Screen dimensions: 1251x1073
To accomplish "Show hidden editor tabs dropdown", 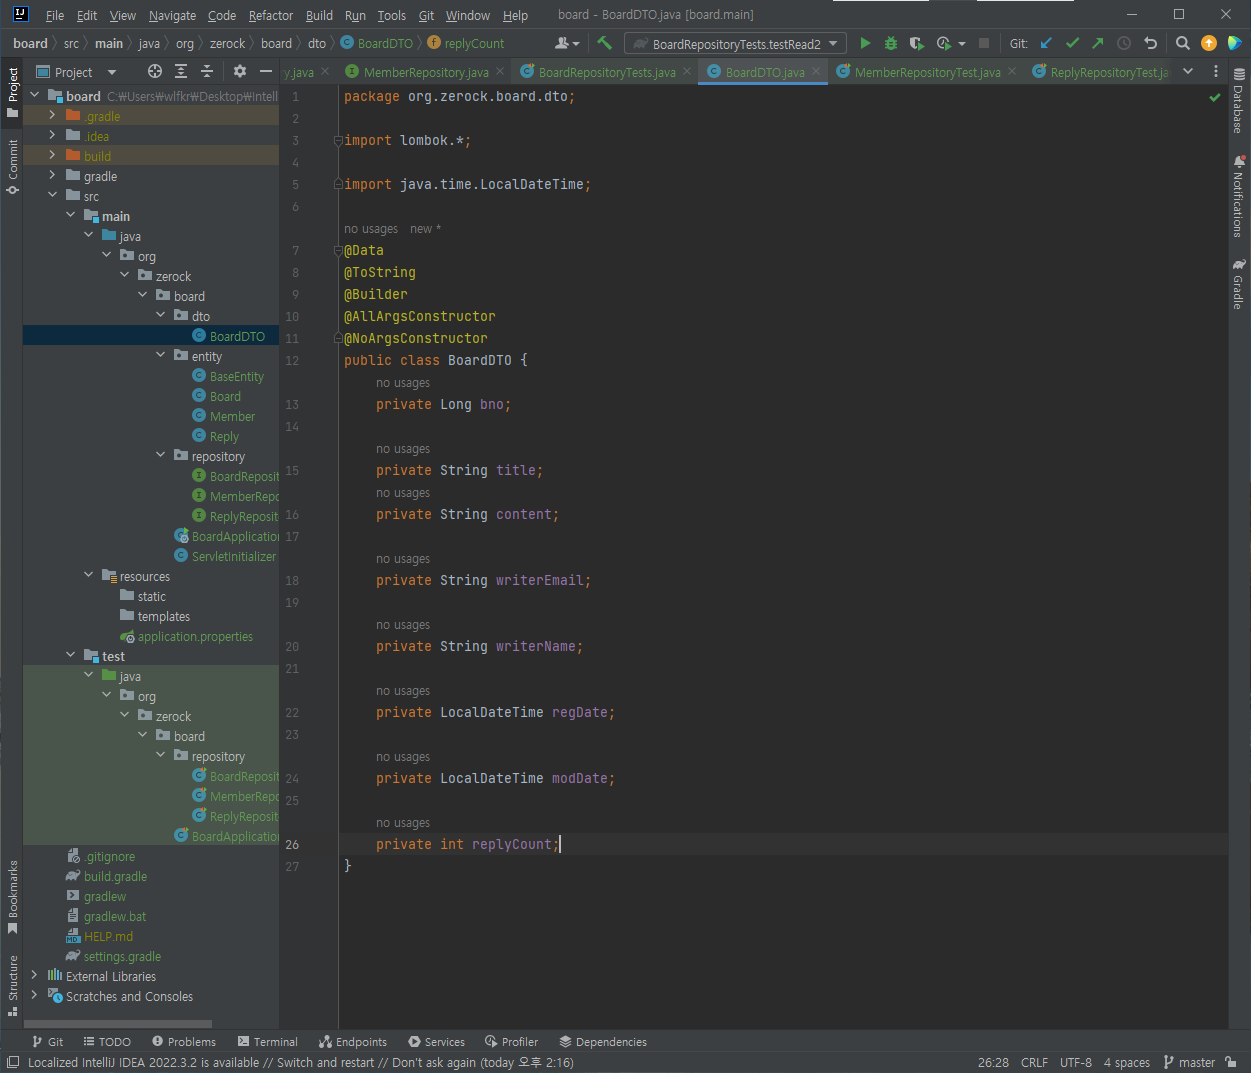I will tap(1188, 71).
